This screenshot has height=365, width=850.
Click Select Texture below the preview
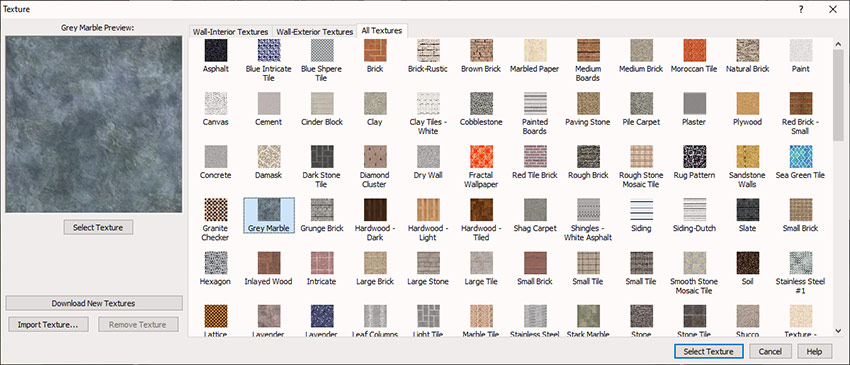98,228
